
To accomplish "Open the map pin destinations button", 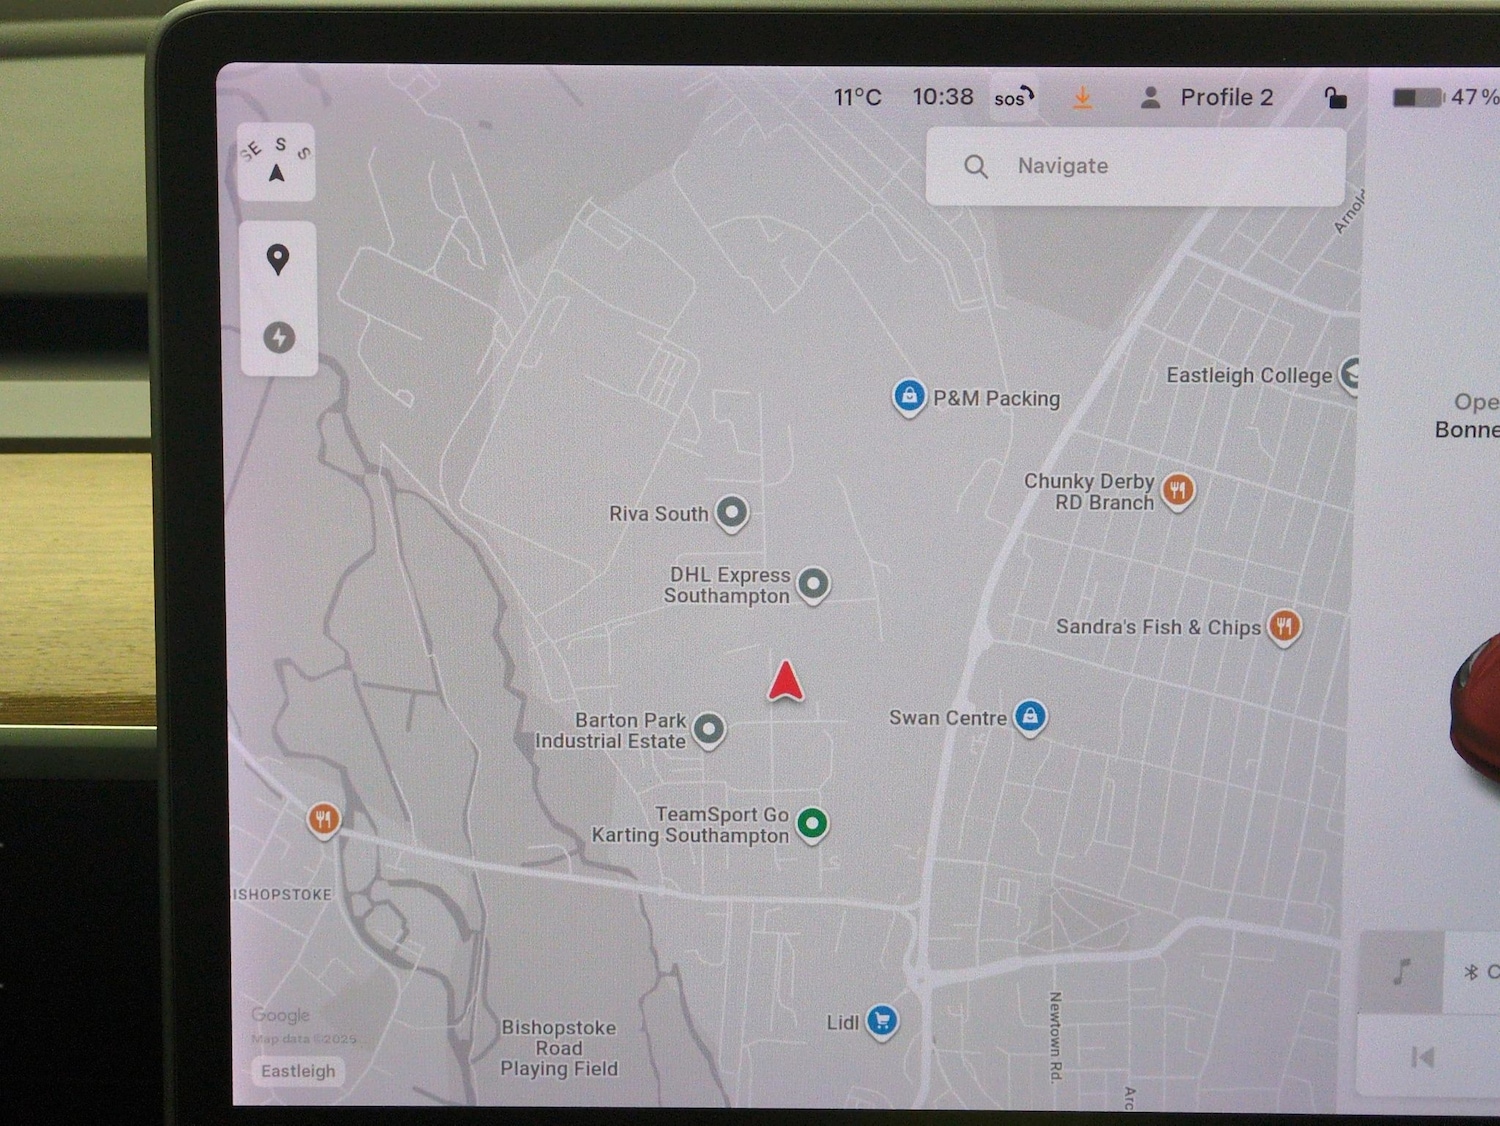I will (278, 260).
